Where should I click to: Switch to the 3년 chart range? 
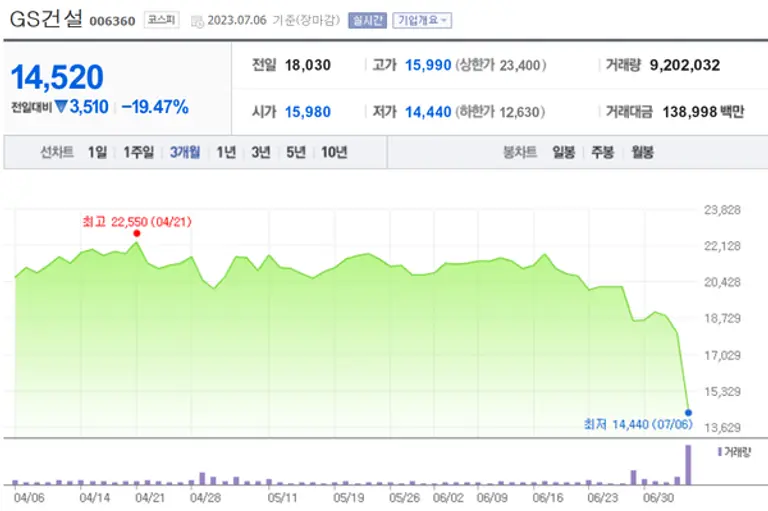[x=261, y=153]
